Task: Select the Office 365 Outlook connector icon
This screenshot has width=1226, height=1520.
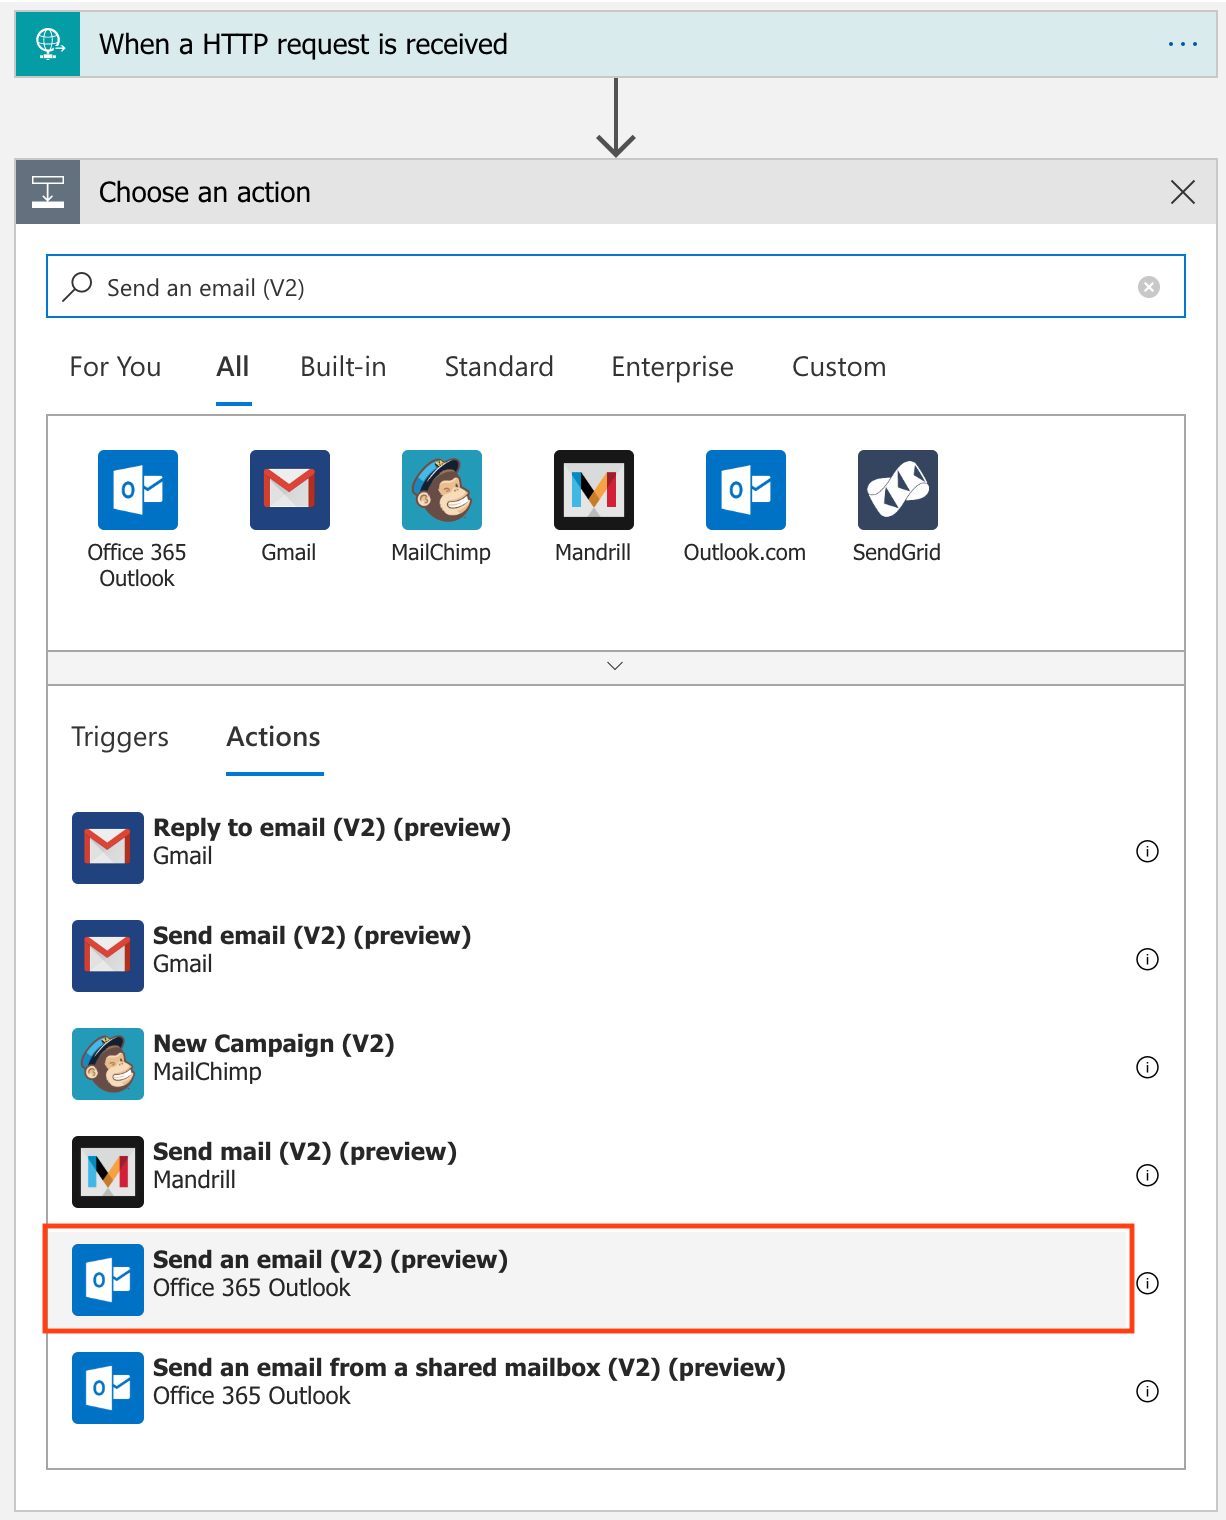Action: (138, 490)
